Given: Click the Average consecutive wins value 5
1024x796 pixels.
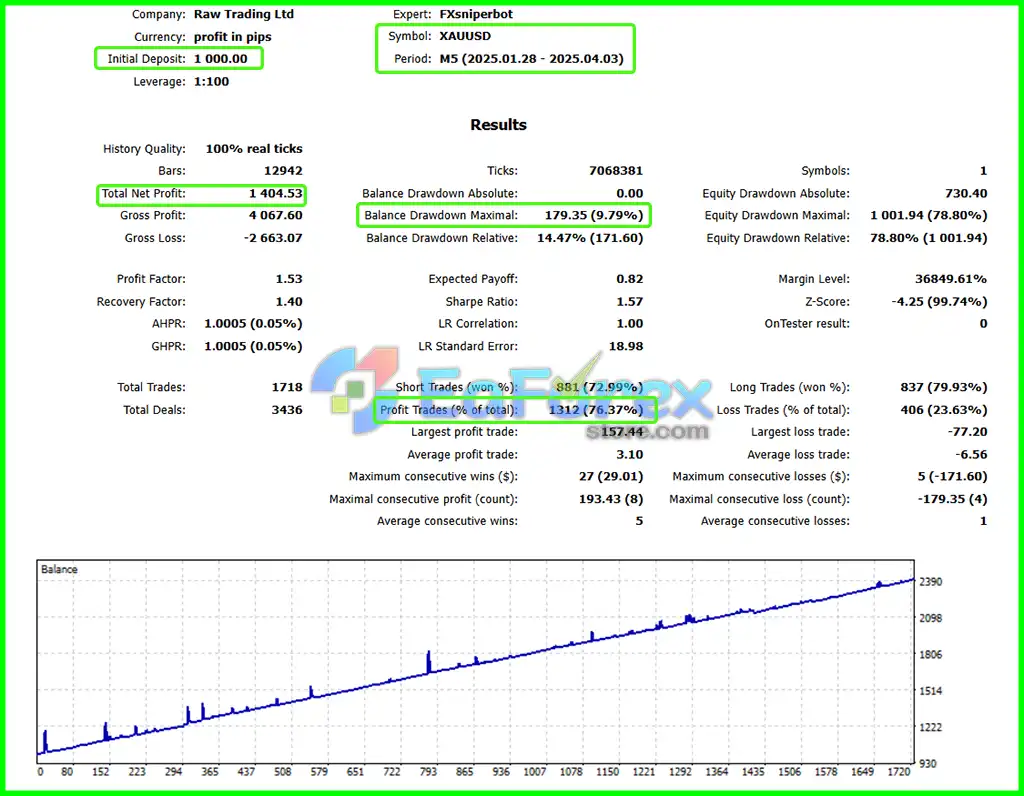Looking at the screenshot, I should coord(639,521).
